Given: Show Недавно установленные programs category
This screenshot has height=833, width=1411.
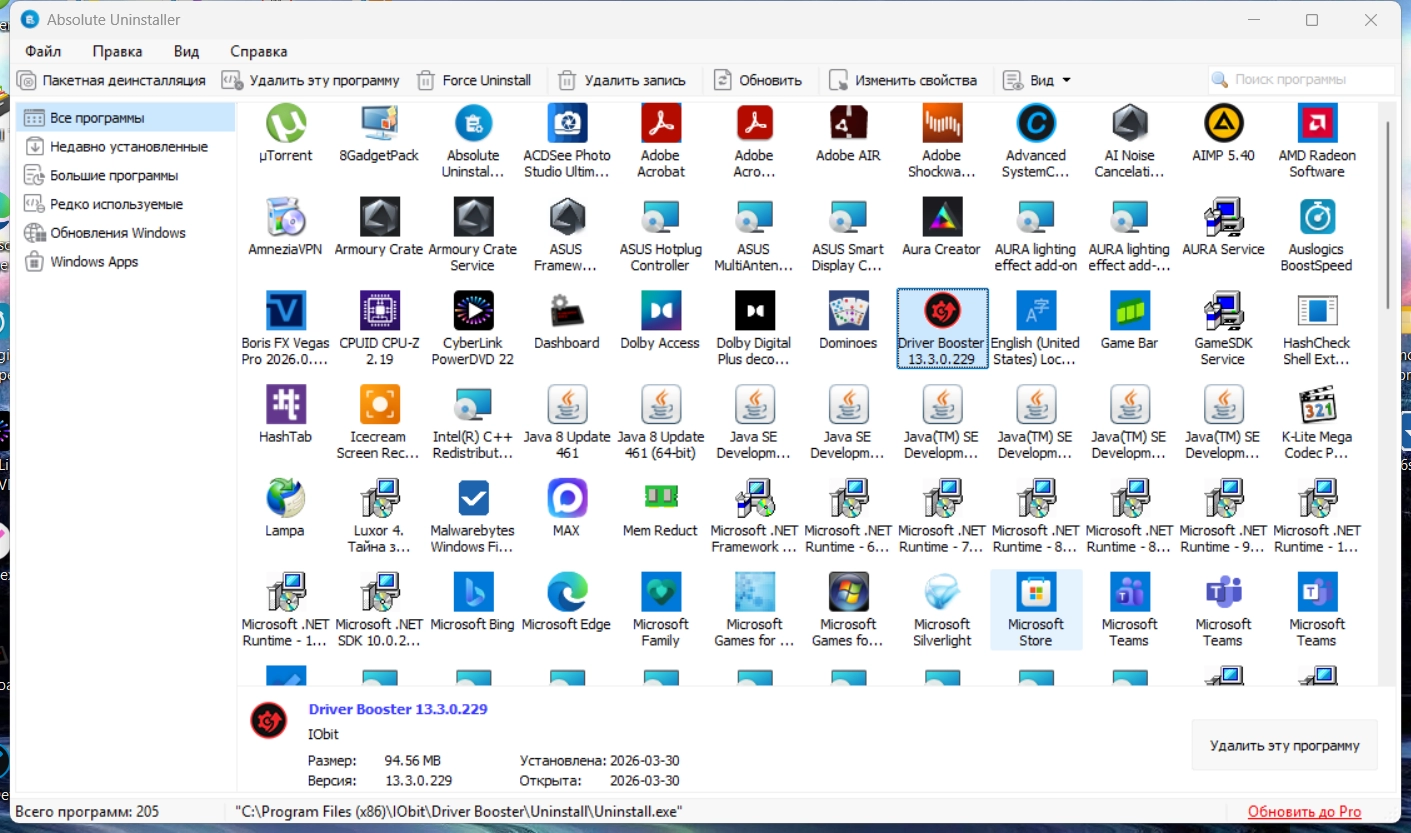Looking at the screenshot, I should 128,147.
